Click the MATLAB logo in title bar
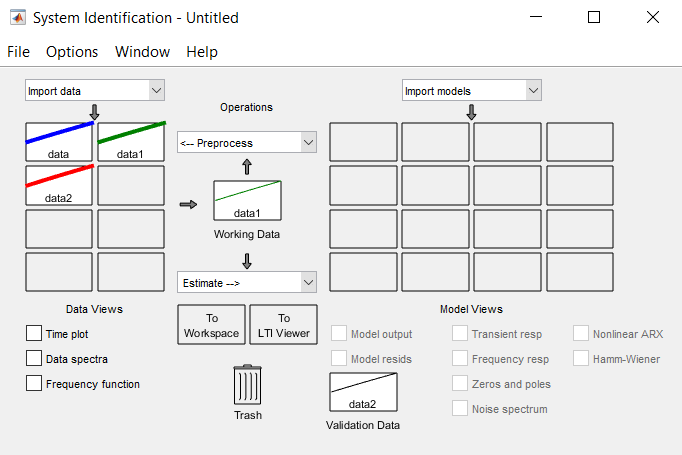 click(18, 18)
